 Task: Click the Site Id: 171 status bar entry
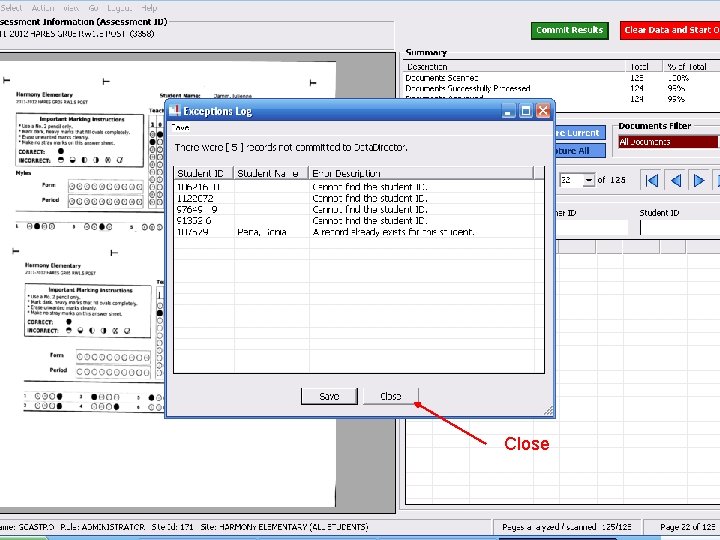pyautogui.click(x=173, y=527)
